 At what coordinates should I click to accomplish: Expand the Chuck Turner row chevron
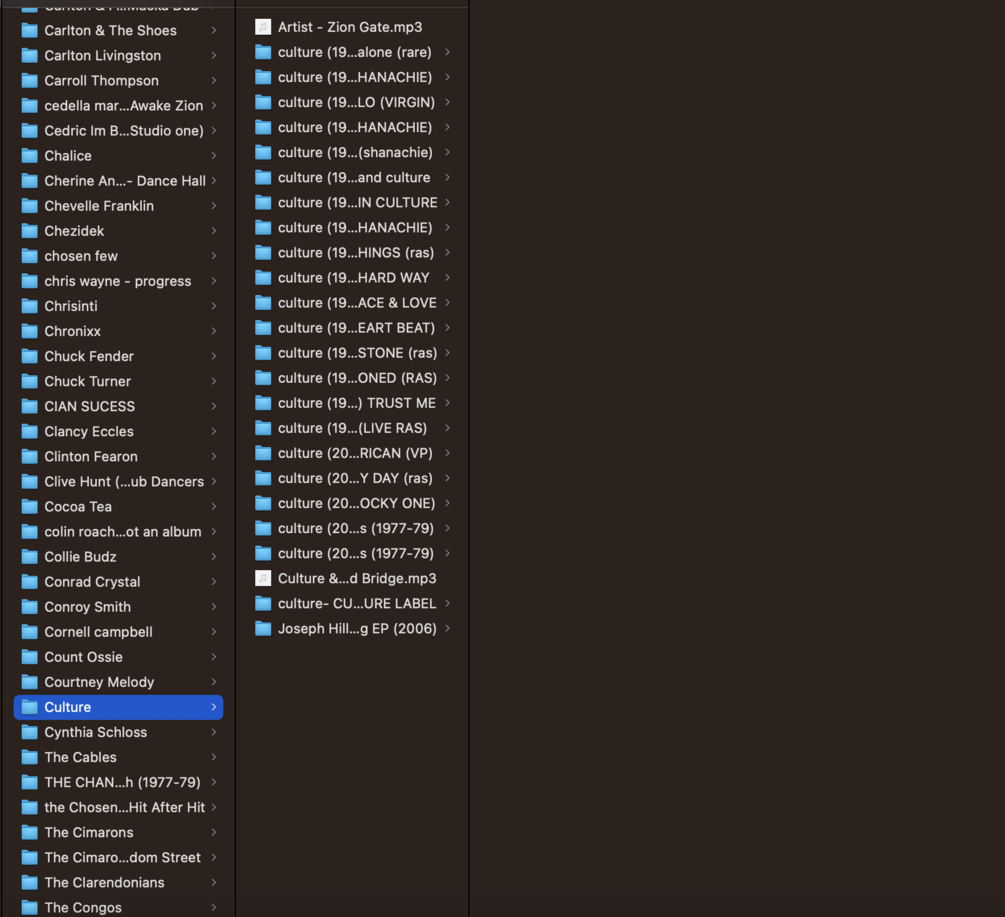(x=213, y=381)
